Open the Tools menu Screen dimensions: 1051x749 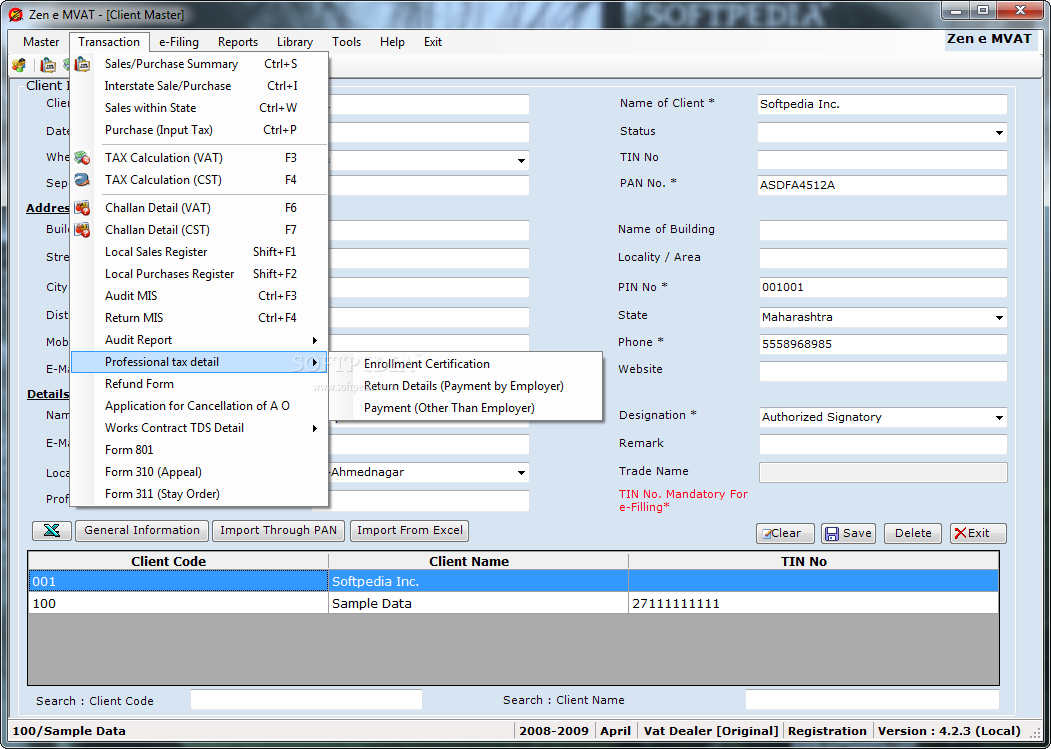click(x=347, y=42)
